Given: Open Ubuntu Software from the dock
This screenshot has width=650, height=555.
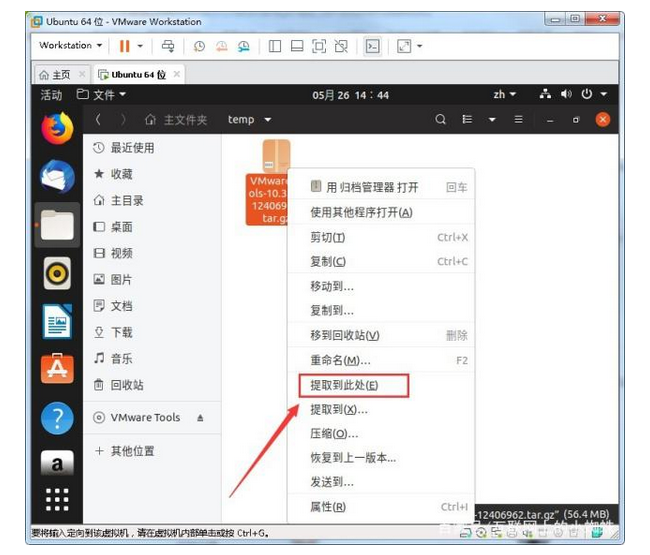Looking at the screenshot, I should [57, 369].
